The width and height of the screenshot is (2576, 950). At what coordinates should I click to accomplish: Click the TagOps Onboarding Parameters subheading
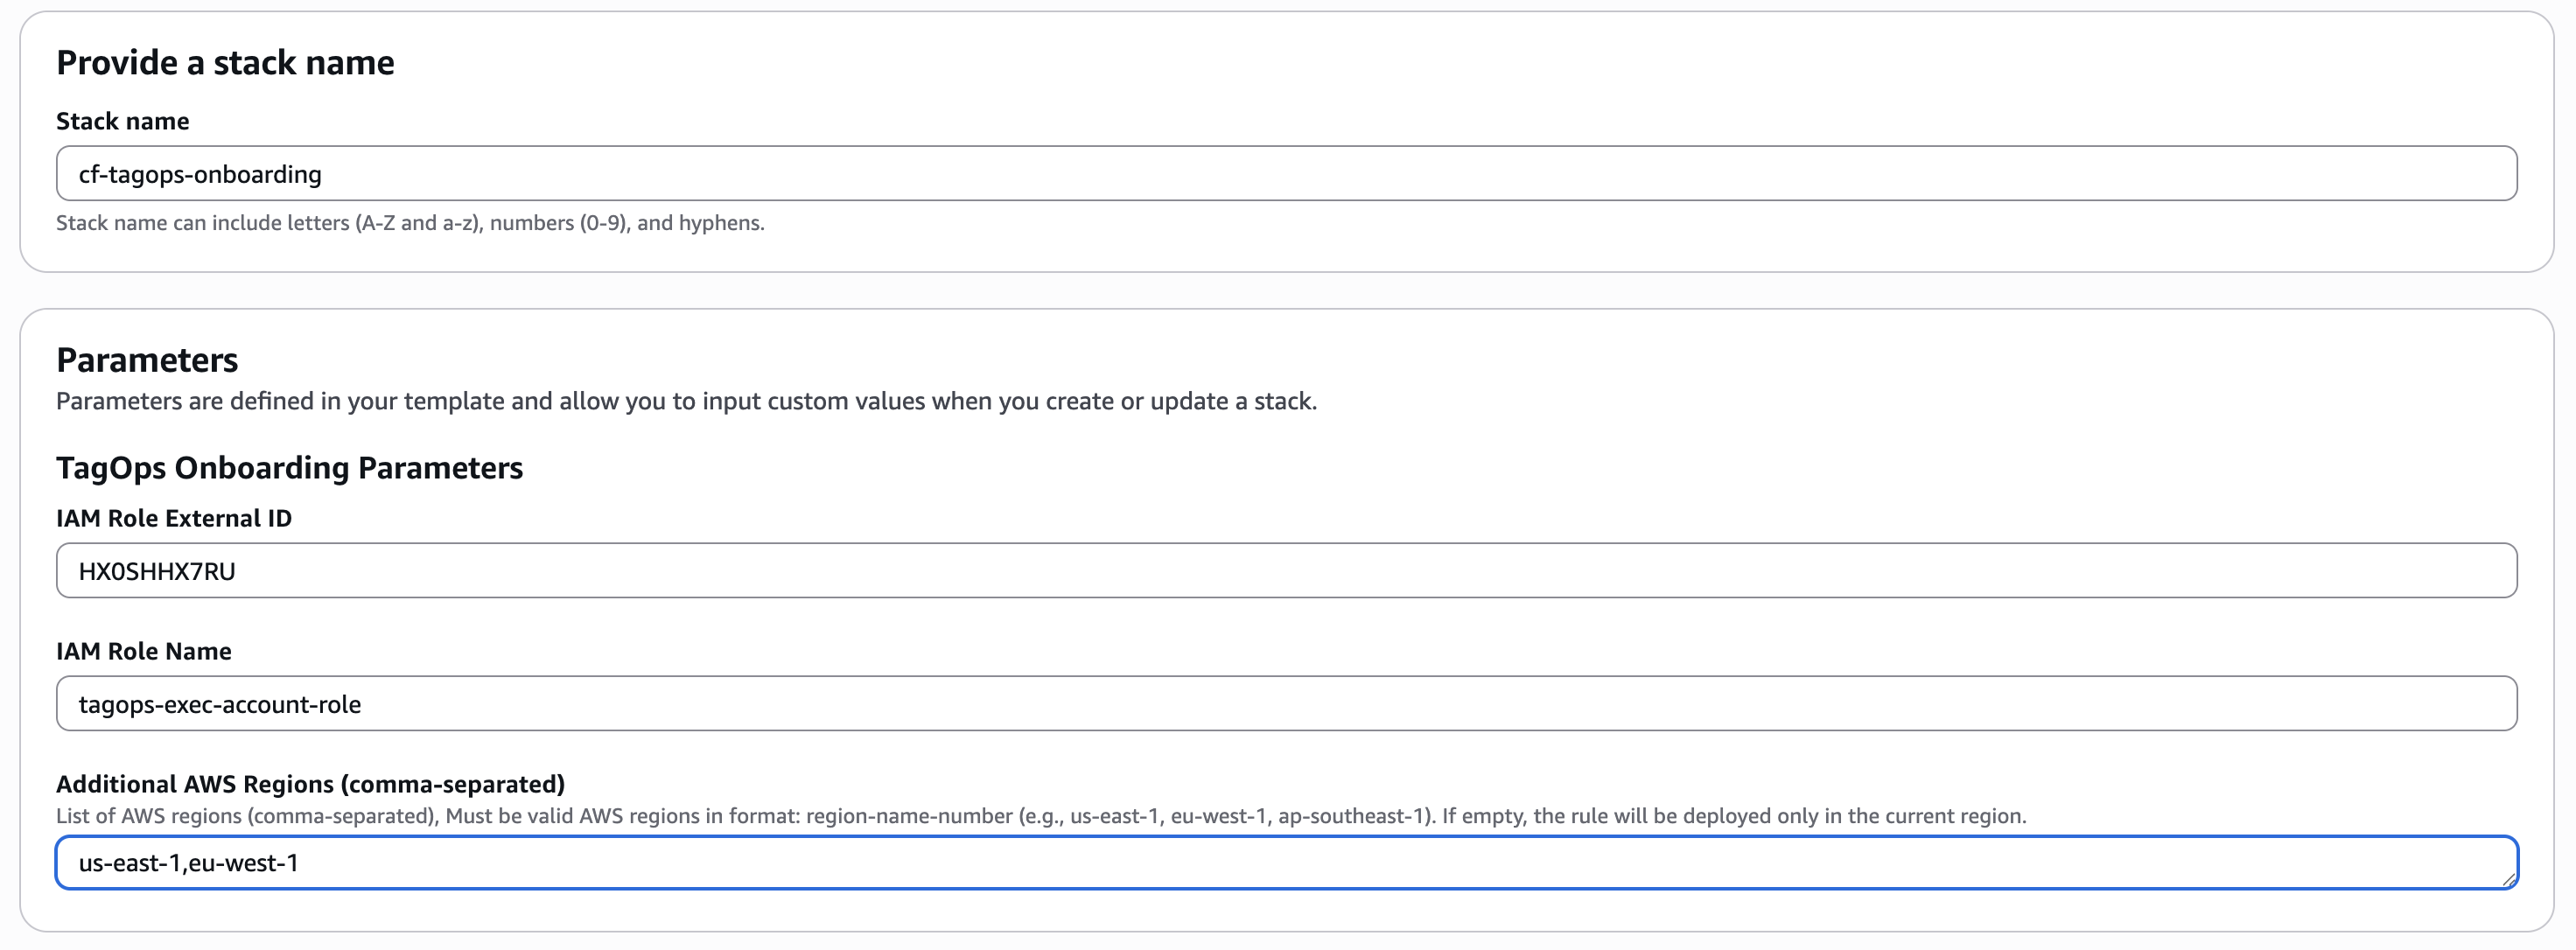[290, 466]
